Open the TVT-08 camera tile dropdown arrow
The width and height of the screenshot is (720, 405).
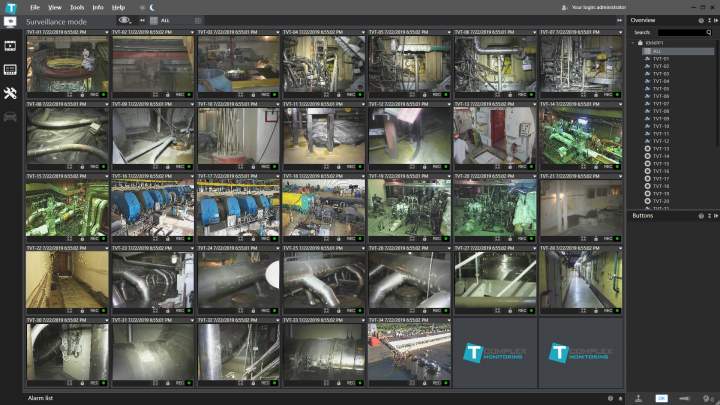coord(107,105)
